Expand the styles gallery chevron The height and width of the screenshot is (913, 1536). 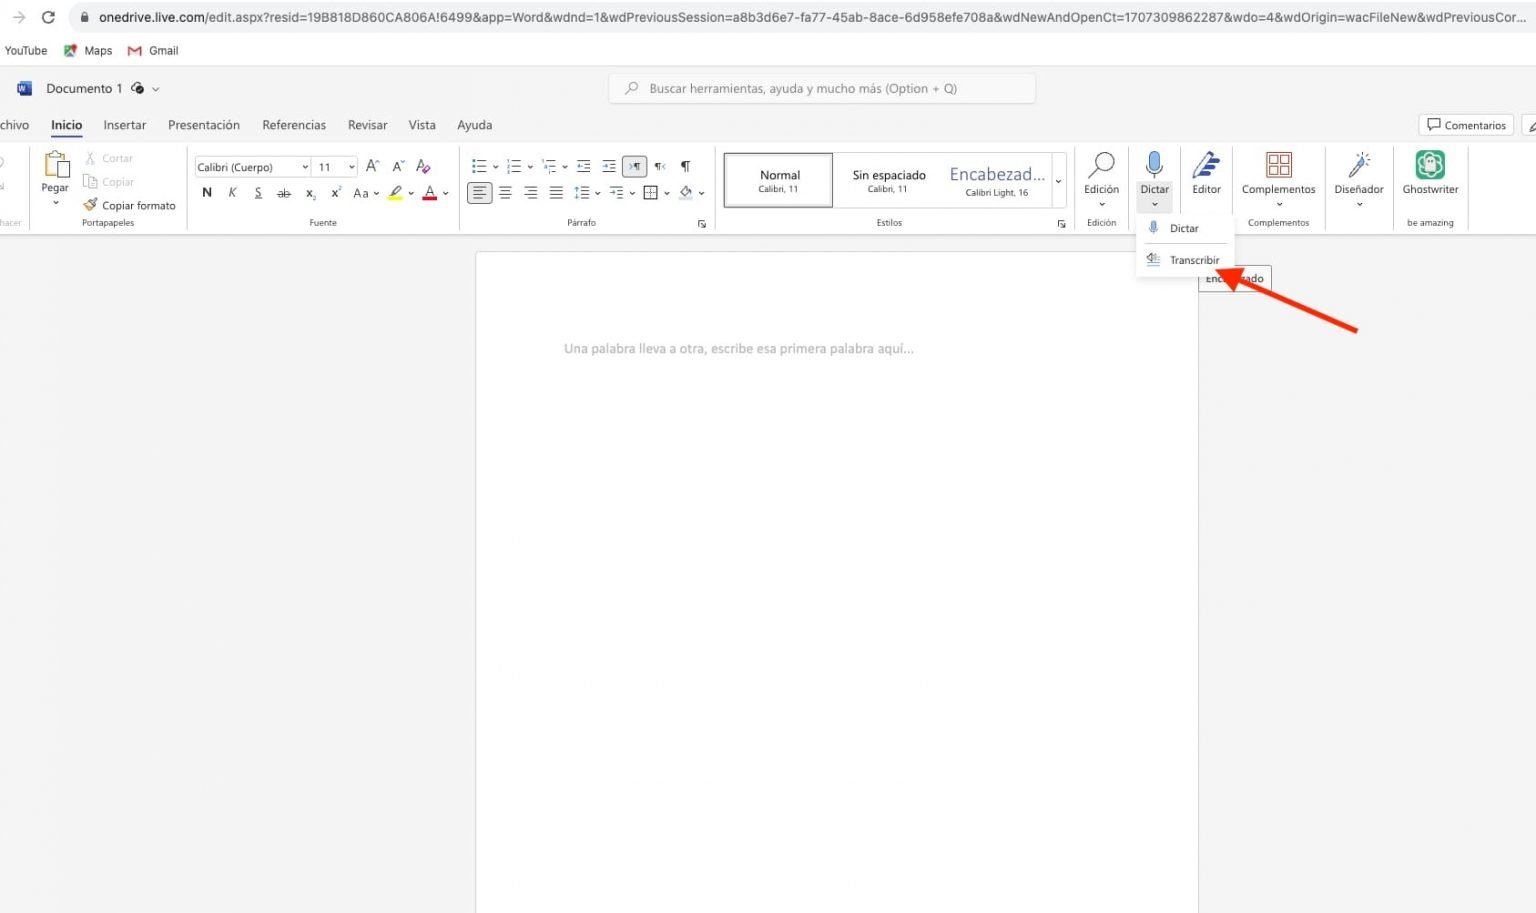[x=1058, y=180]
